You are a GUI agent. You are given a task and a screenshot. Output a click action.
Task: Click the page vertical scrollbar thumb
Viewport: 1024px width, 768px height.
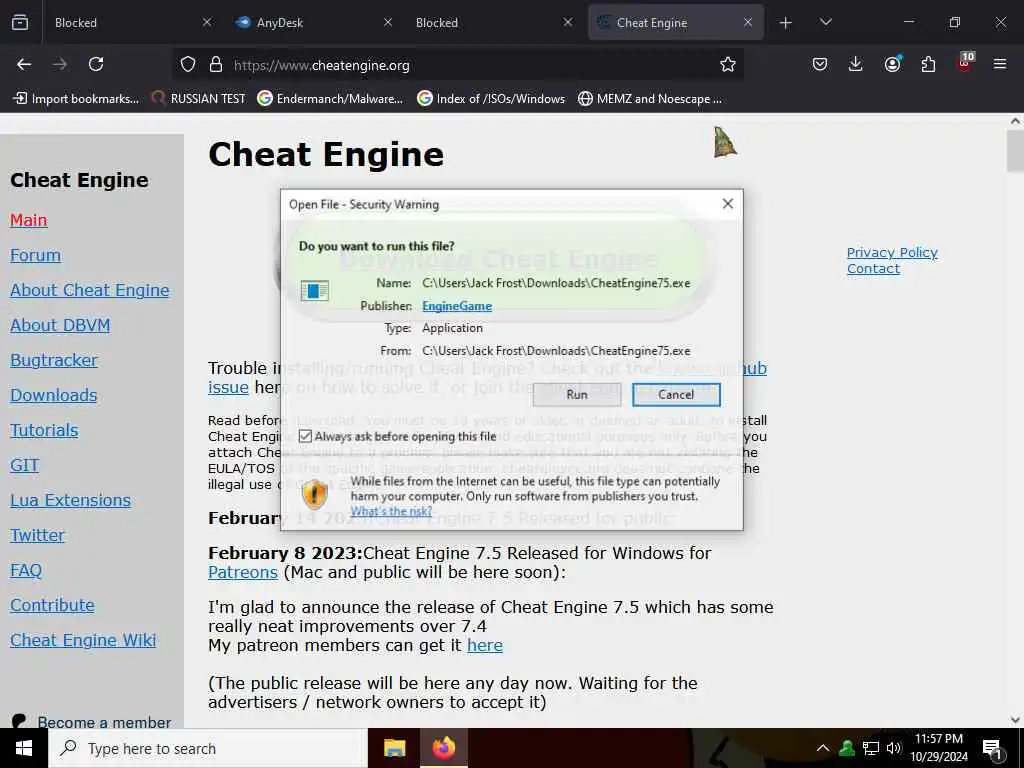1015,150
